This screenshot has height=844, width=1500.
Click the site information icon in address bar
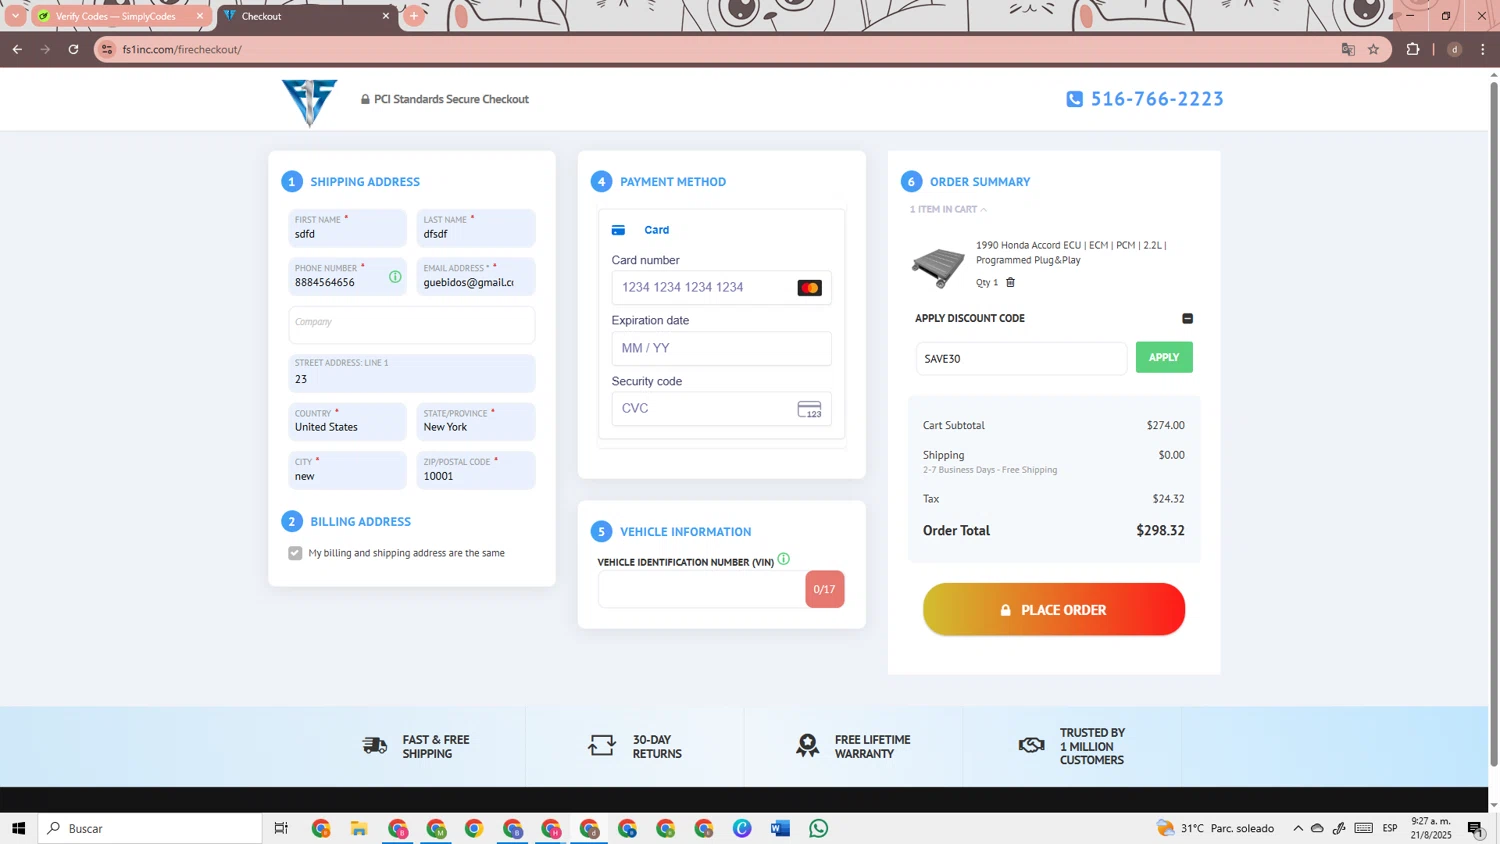(x=108, y=49)
